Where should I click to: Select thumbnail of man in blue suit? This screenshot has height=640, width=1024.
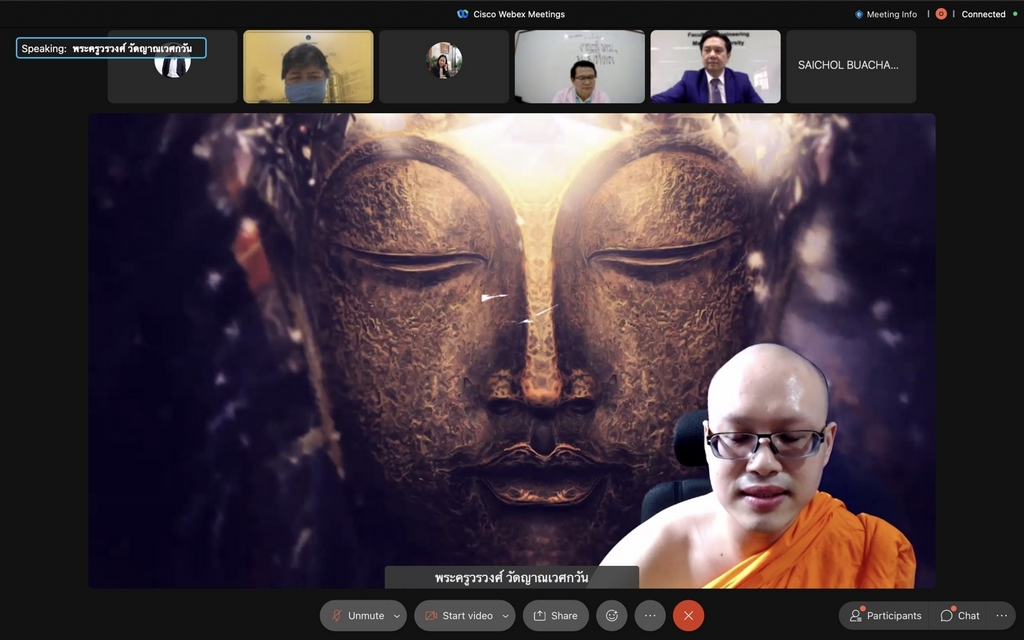[x=715, y=66]
